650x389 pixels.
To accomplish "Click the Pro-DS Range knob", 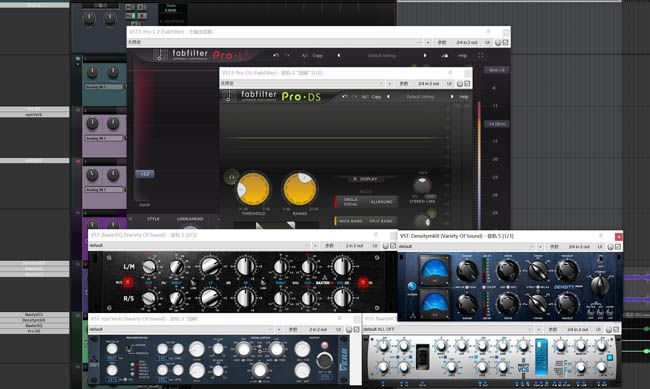I will (x=300, y=189).
